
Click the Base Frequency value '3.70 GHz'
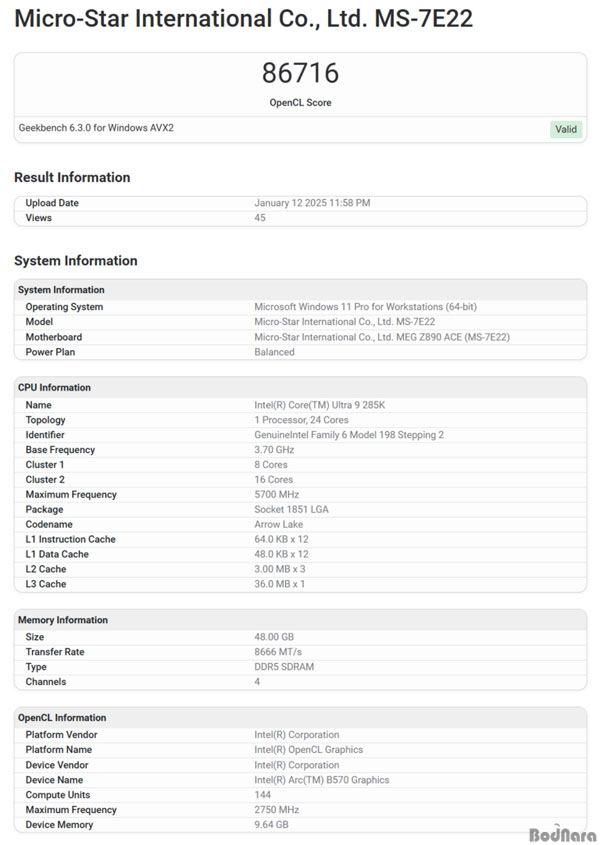tap(274, 449)
